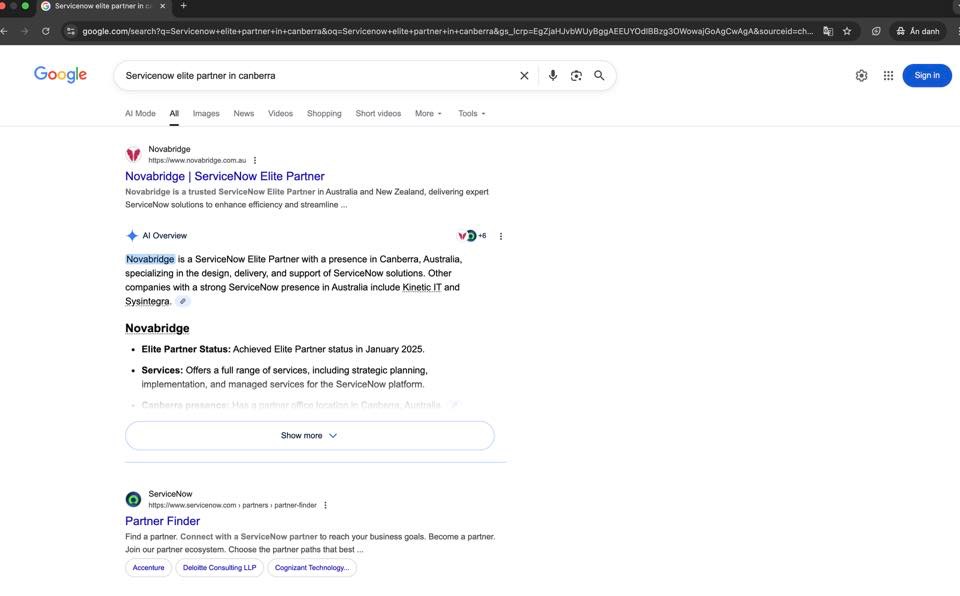
Task: Clear the search box with X icon
Action: (524, 75)
